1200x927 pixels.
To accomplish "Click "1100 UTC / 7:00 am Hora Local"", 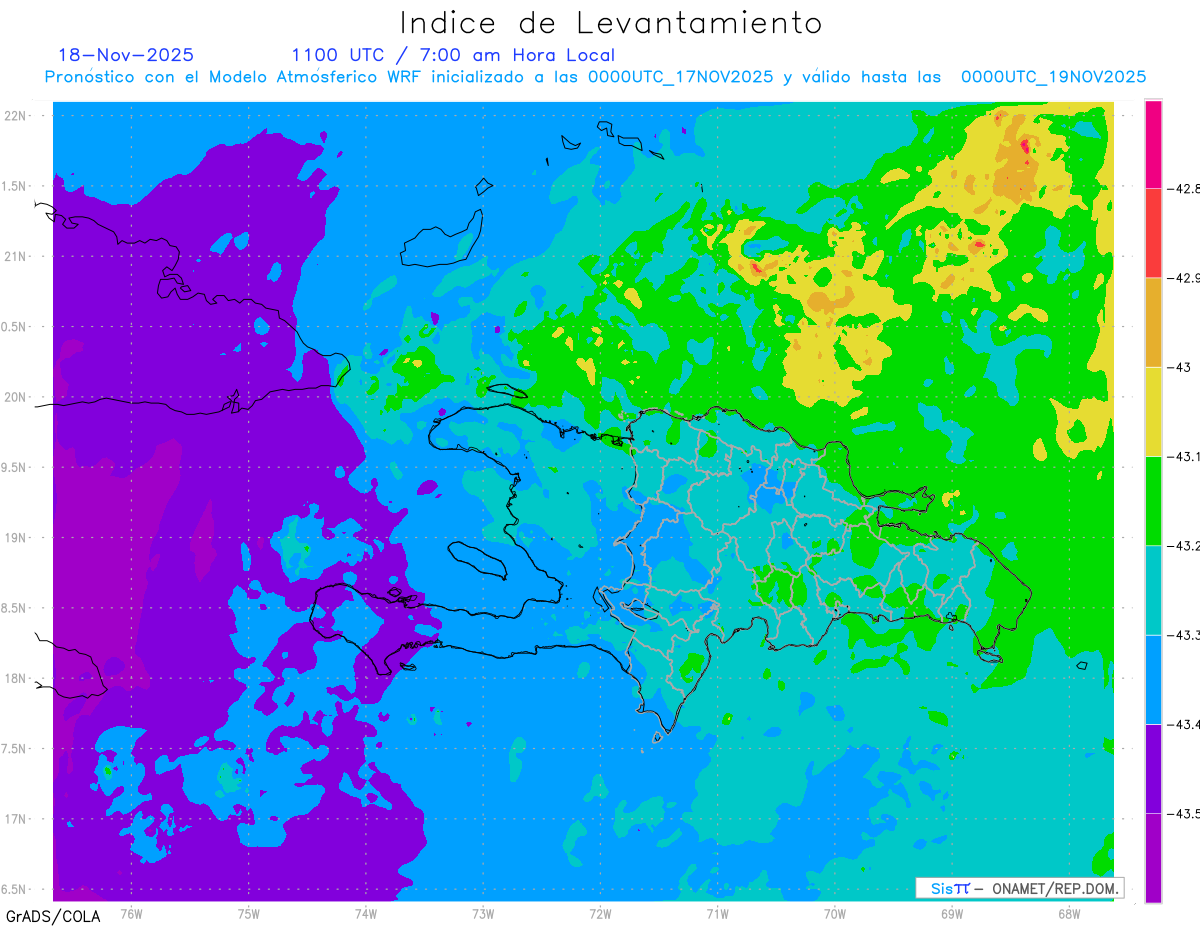I will click(453, 56).
